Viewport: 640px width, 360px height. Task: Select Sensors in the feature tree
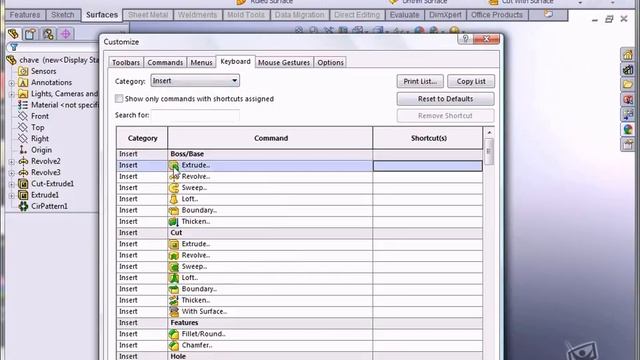click(x=43, y=71)
